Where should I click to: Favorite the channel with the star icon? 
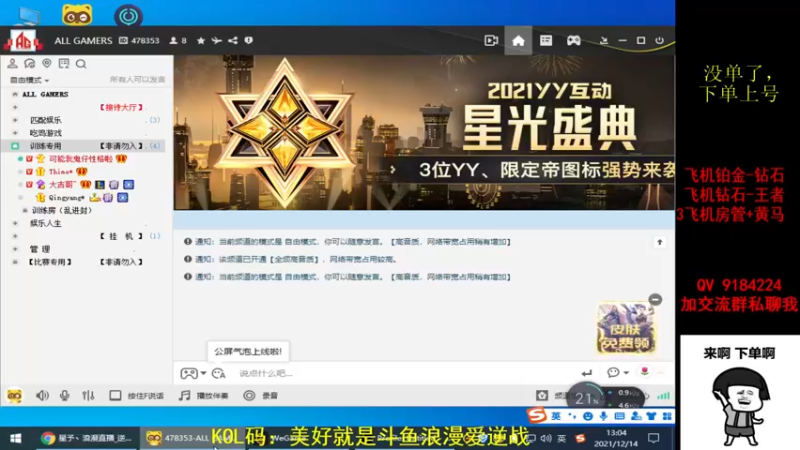[201, 40]
